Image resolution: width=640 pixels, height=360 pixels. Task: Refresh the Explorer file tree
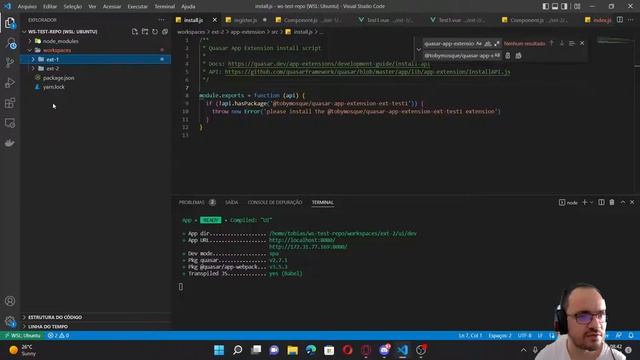coord(155,31)
